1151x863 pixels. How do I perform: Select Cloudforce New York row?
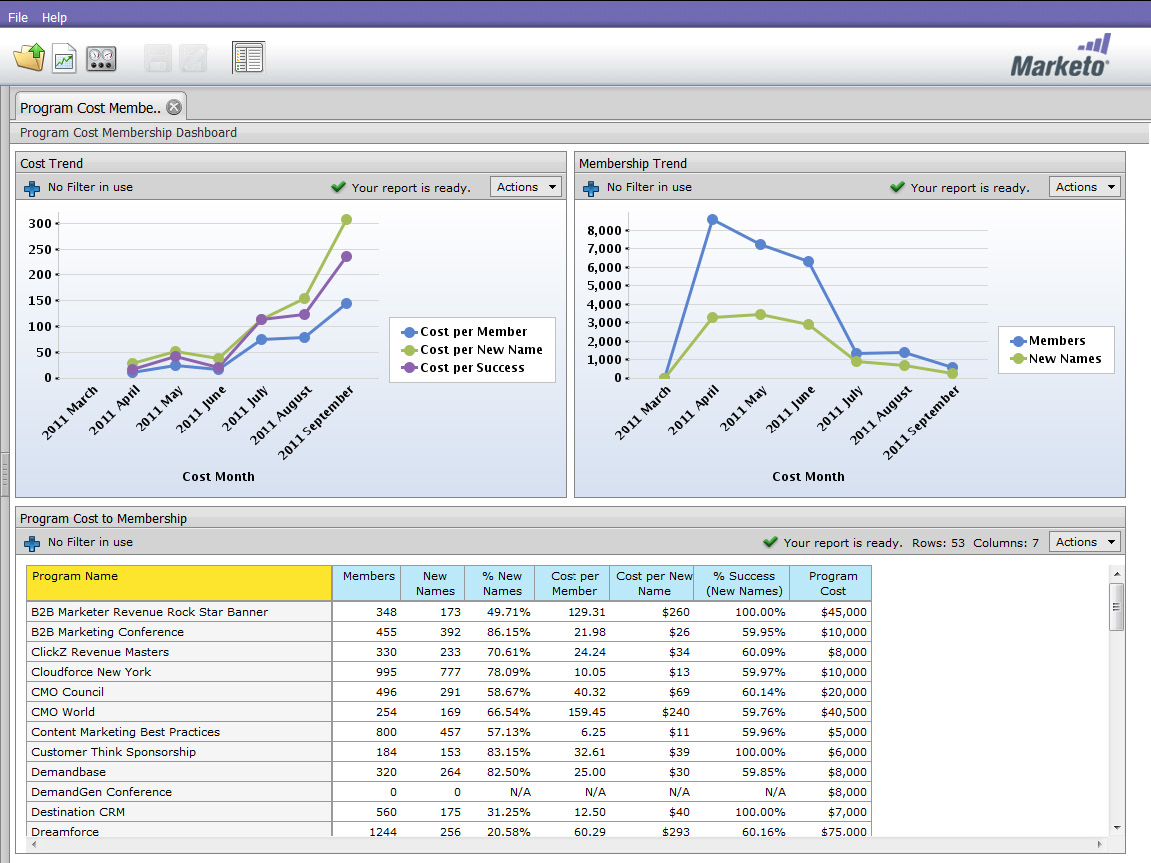(449, 671)
